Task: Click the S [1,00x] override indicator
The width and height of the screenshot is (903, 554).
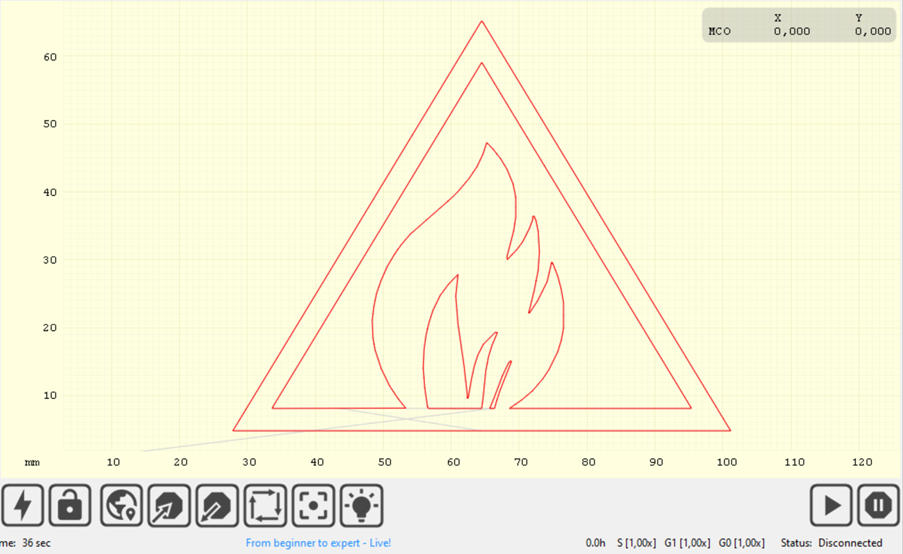Action: click(636, 543)
